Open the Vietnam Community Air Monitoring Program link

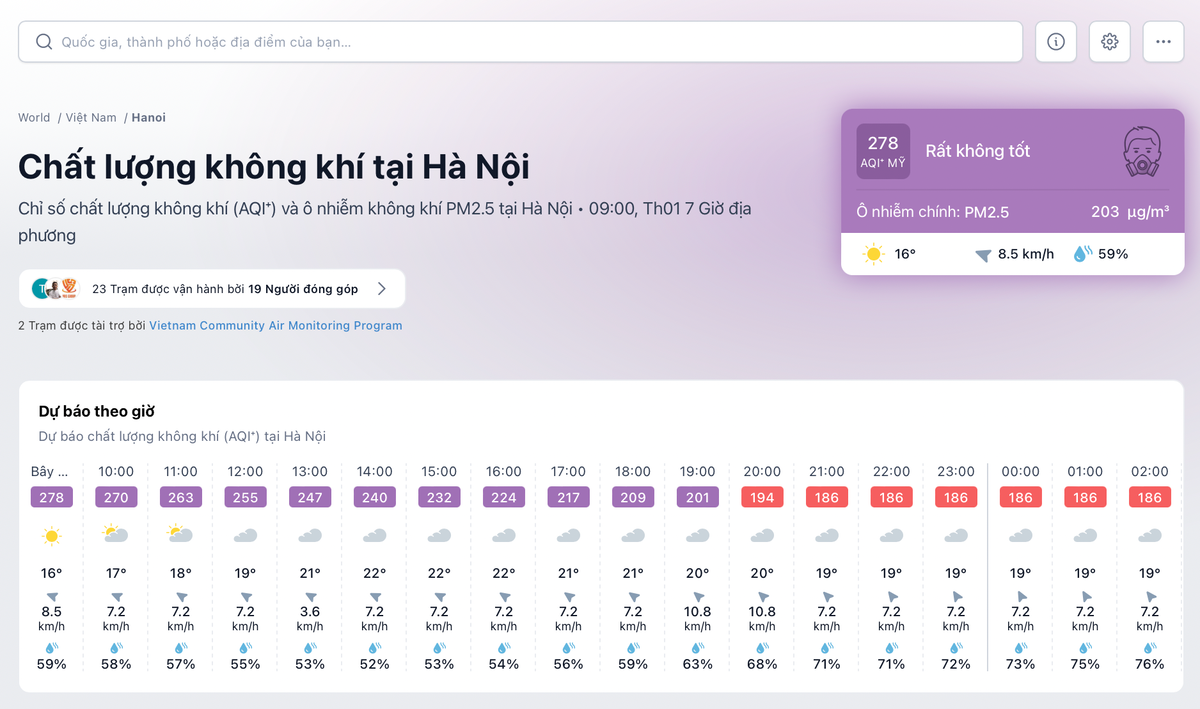(275, 325)
